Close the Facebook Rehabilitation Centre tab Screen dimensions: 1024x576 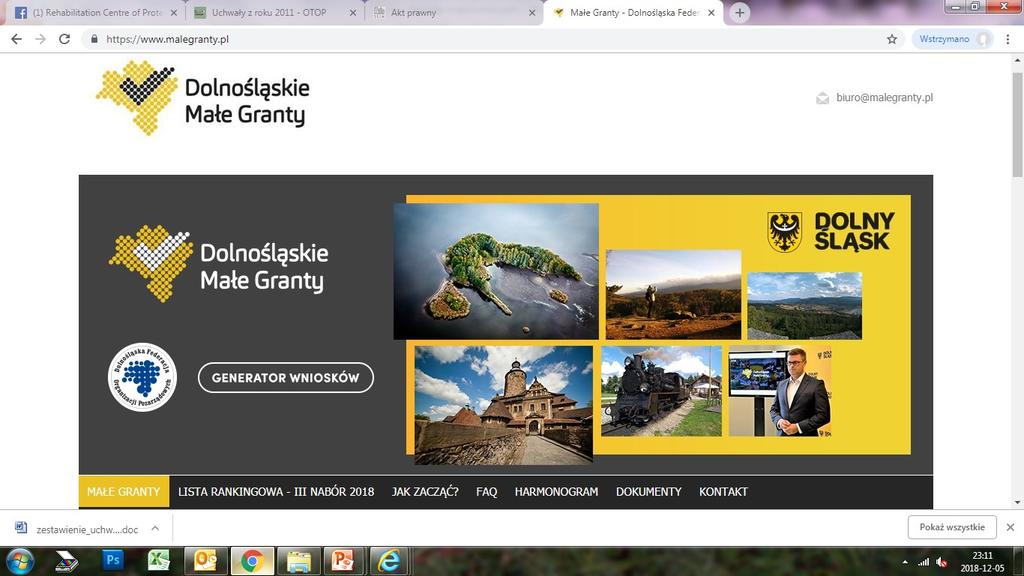coord(174,12)
